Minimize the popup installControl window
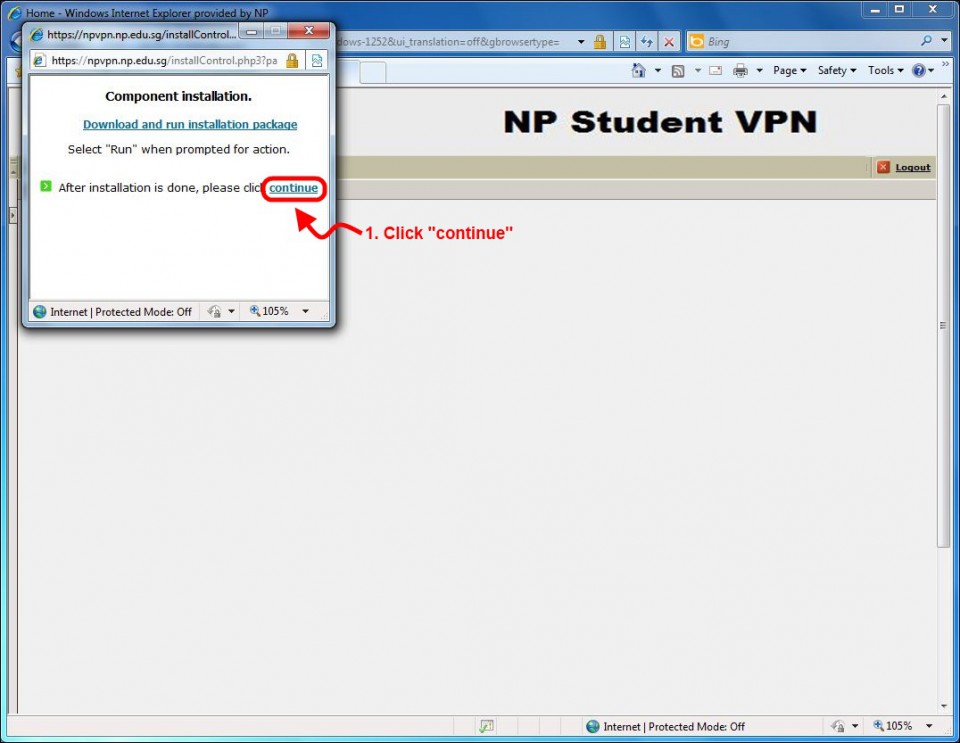Viewport: 960px width, 743px height. (x=252, y=31)
